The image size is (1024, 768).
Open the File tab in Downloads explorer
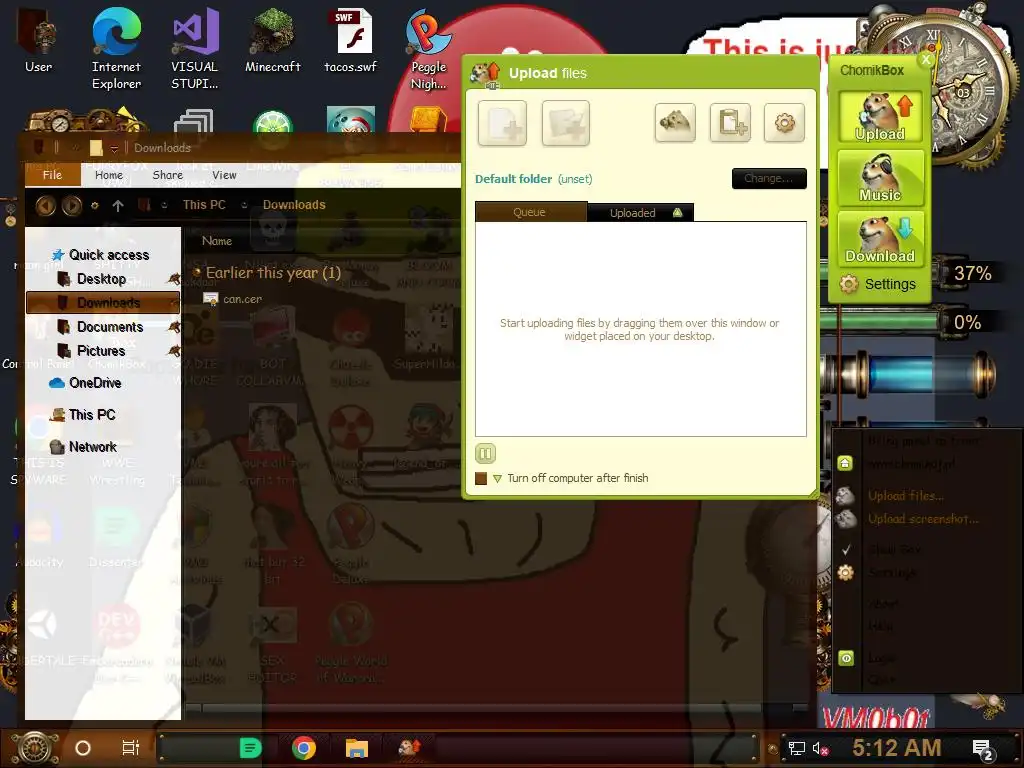52,175
